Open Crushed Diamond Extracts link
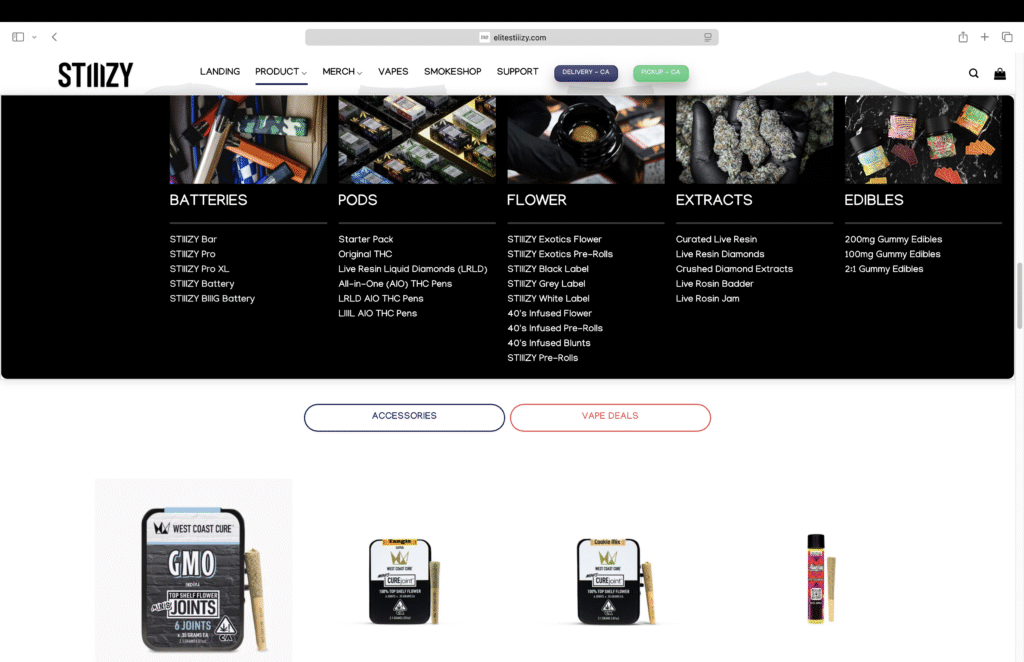 734,269
